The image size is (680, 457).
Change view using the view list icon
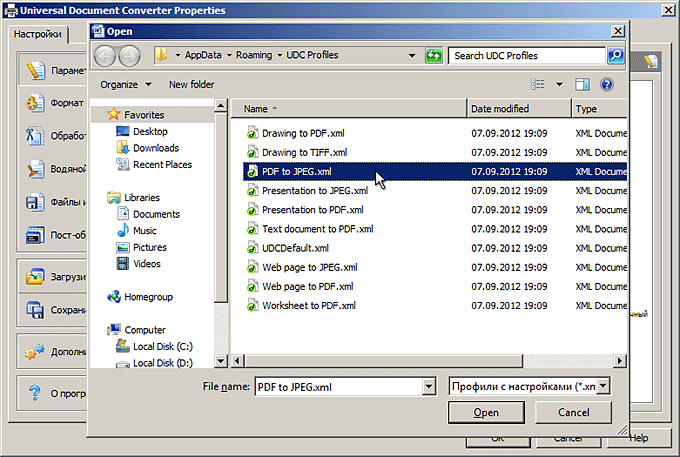538,84
